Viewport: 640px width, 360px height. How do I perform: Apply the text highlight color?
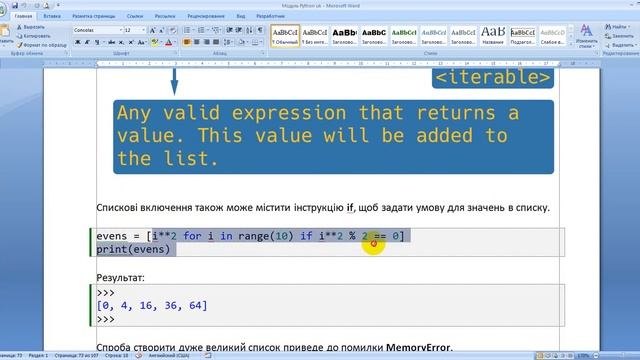pyautogui.click(x=155, y=42)
